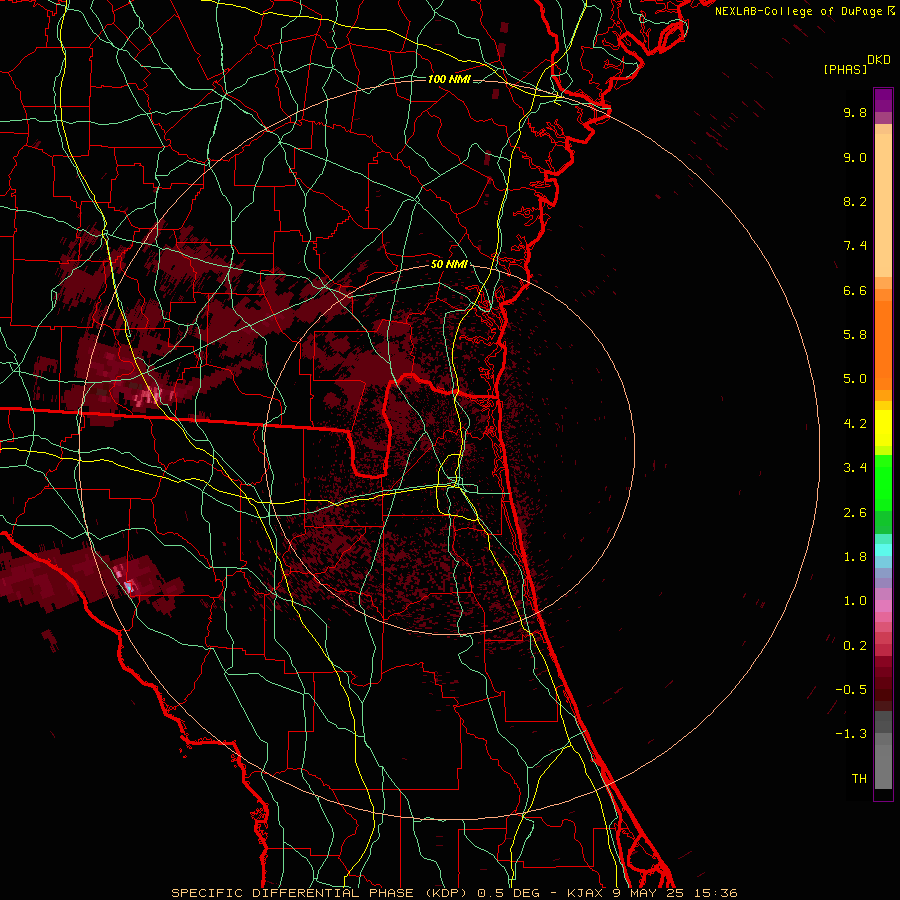Click the 4.2 scale value
Image resolution: width=900 pixels, height=900 pixels.
point(855,424)
